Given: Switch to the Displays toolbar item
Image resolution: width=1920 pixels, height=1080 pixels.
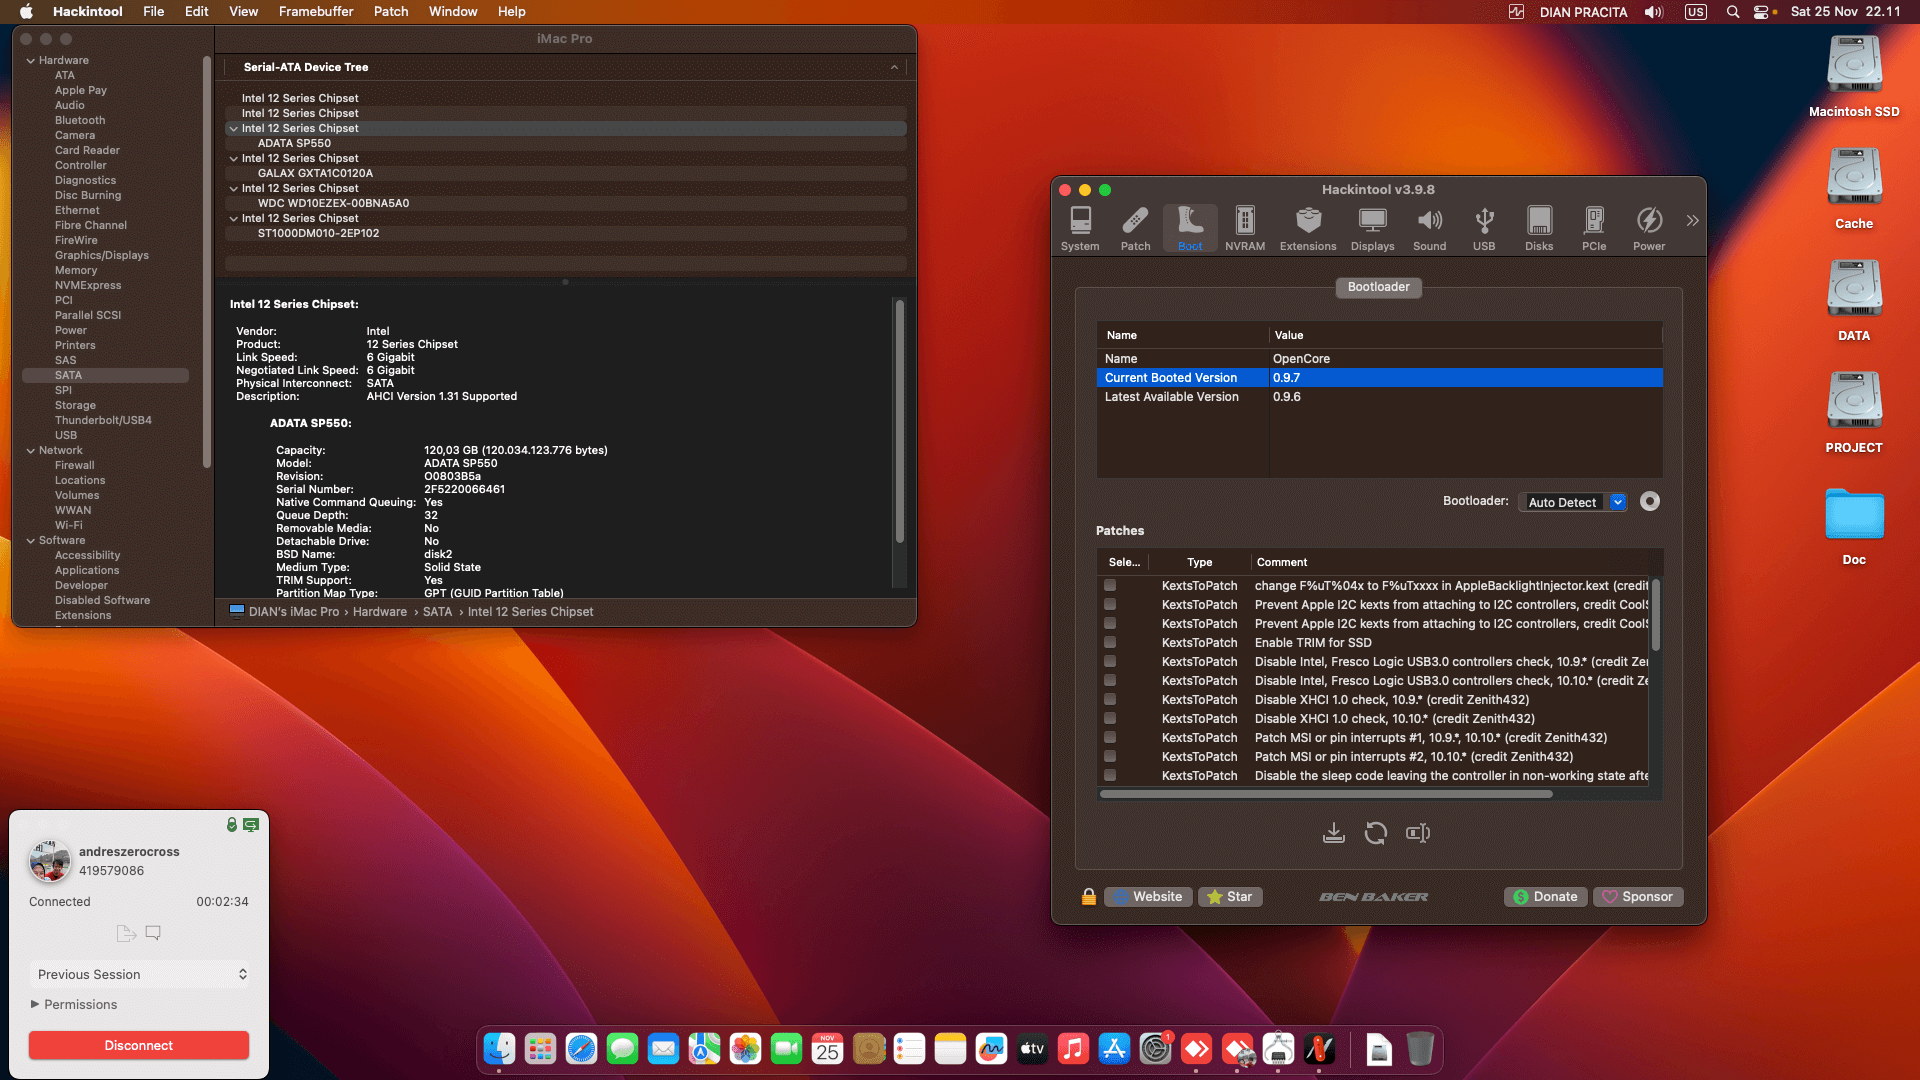Looking at the screenshot, I should point(1372,229).
